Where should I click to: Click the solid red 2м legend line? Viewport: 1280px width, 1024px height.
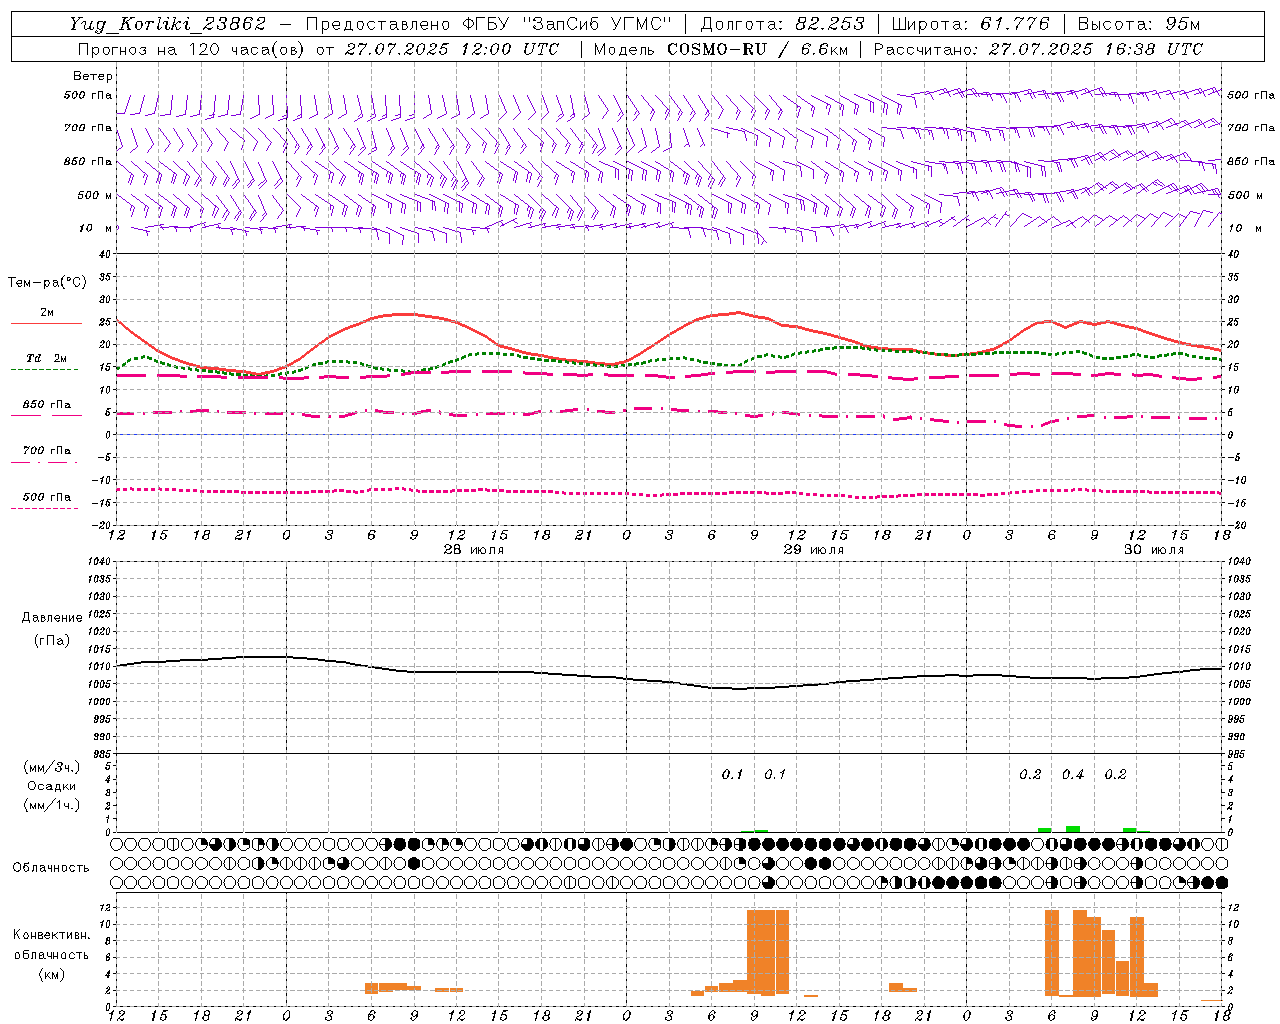46,323
